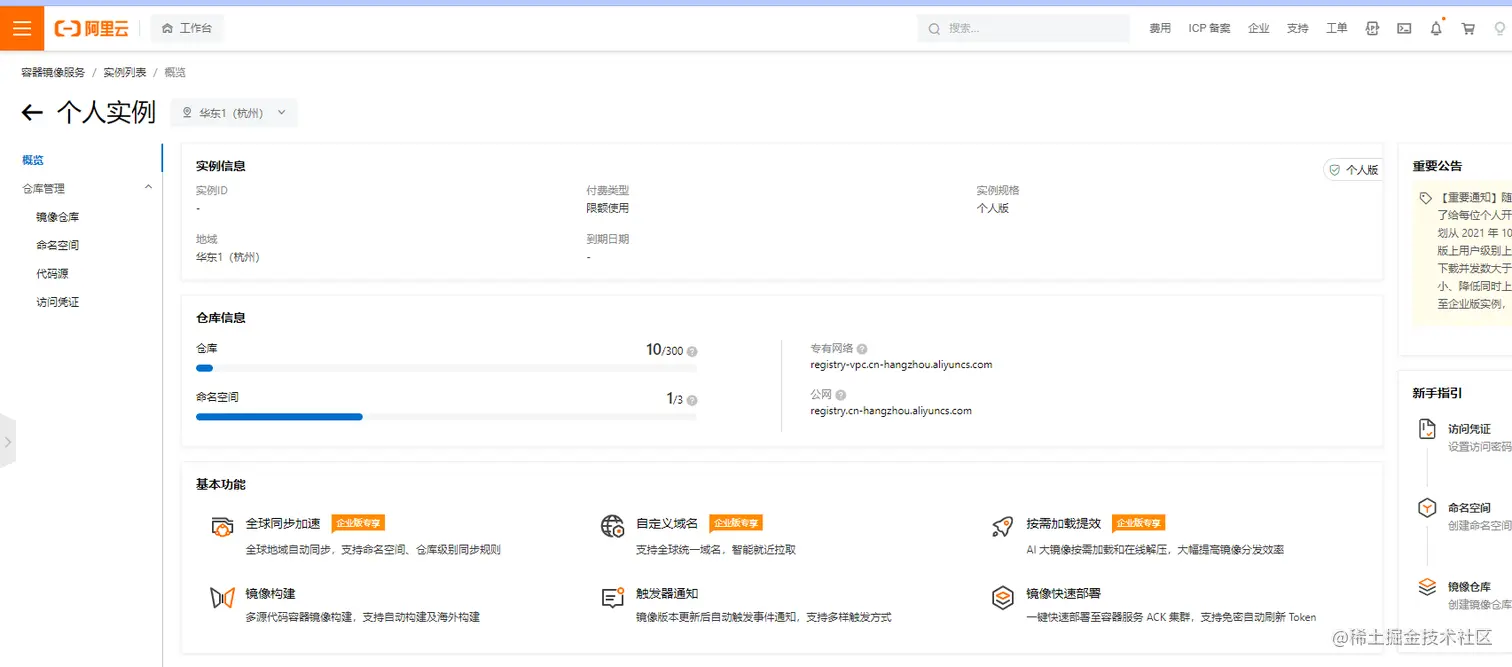Go to 实例列表 breadcrumb
This screenshot has width=1512, height=667.
click(125, 72)
